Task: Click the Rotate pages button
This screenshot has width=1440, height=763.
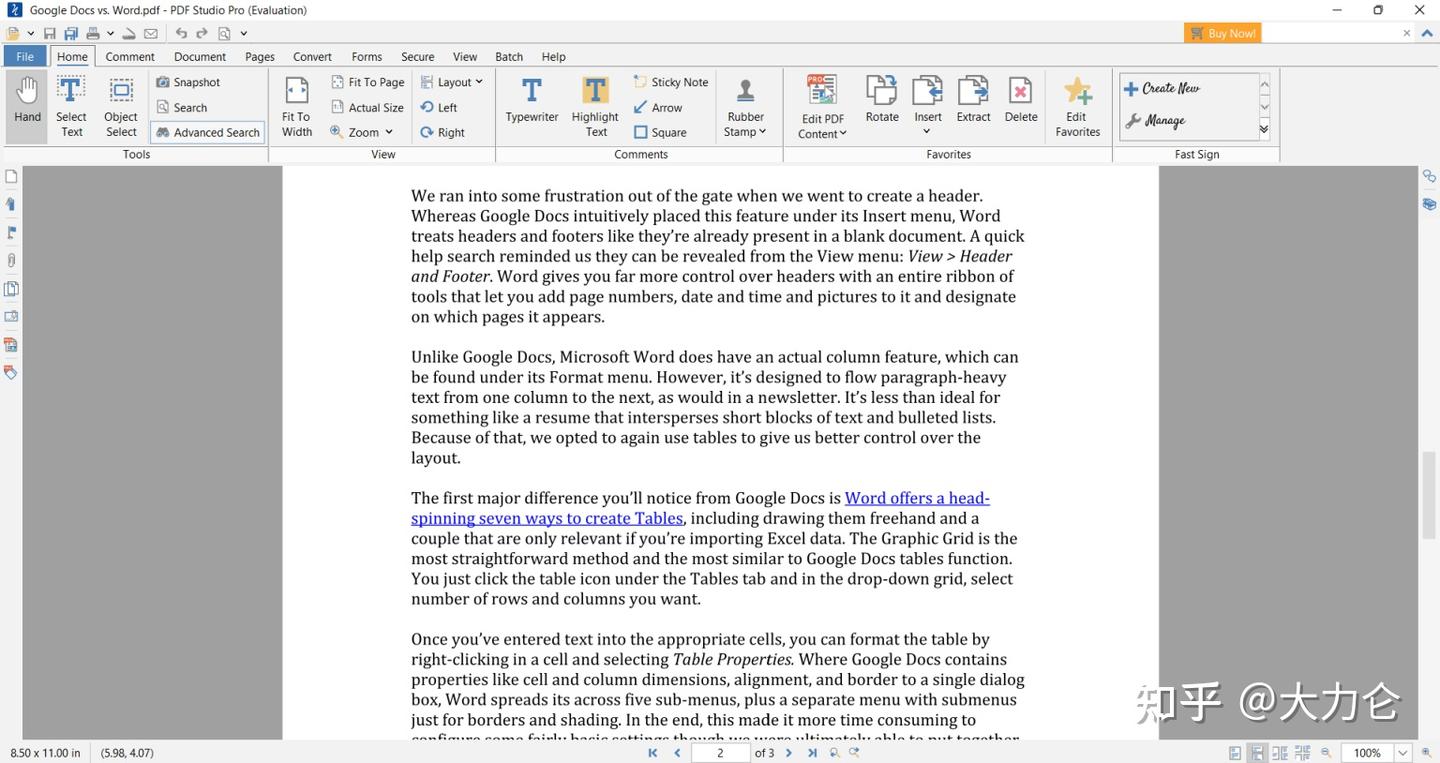Action: click(x=882, y=100)
